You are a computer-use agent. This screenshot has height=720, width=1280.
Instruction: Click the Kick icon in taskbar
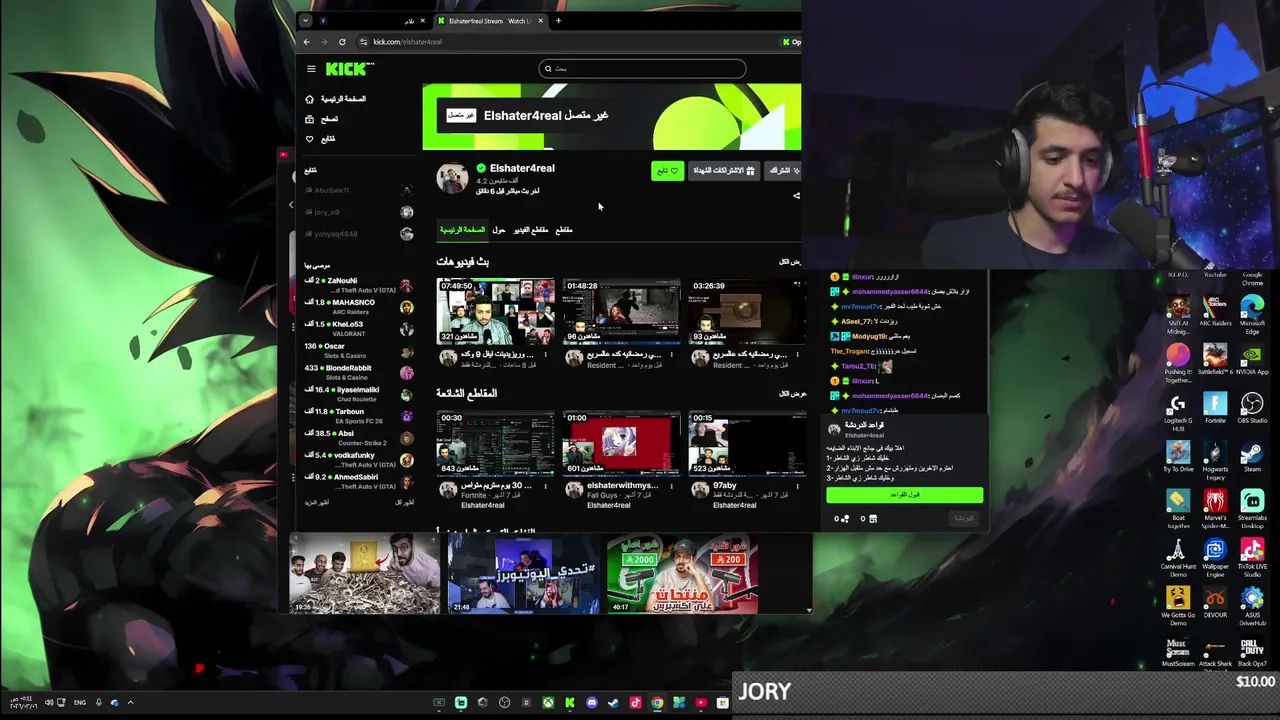coord(570,703)
